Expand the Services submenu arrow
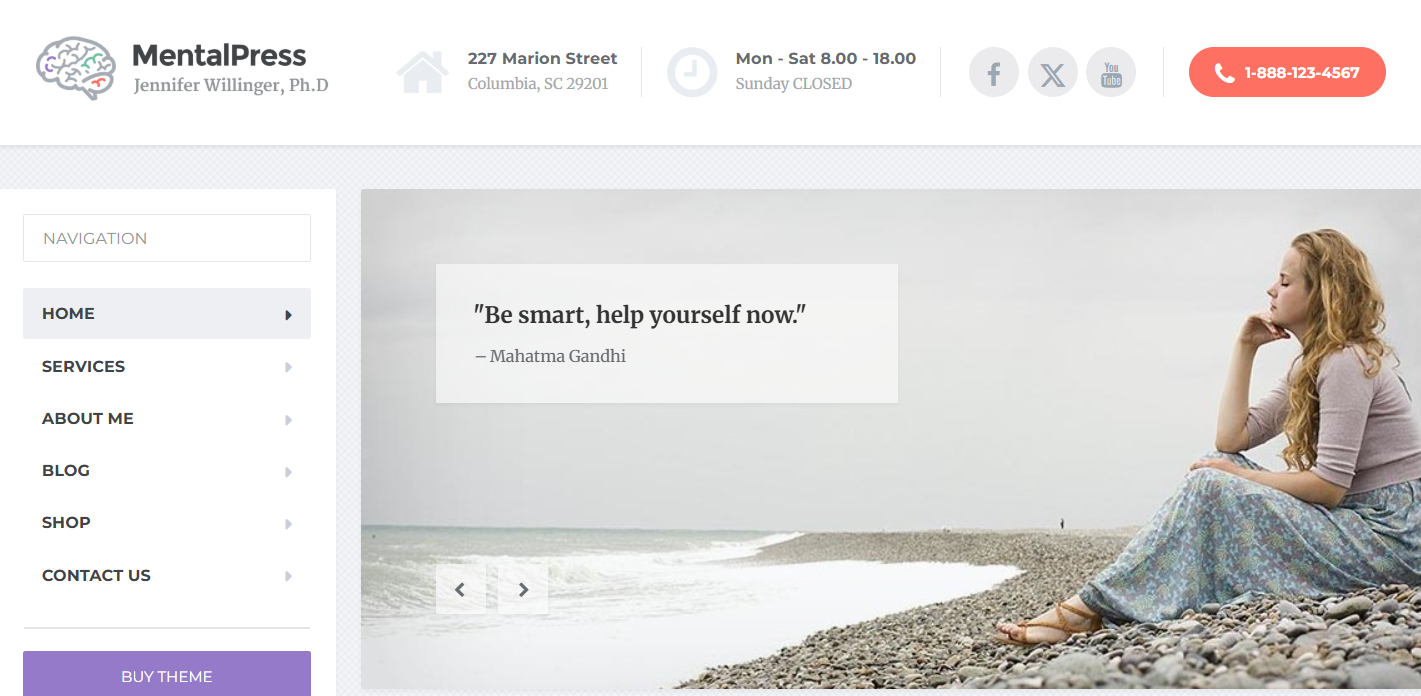Viewport: 1421px width, 696px height. (288, 367)
